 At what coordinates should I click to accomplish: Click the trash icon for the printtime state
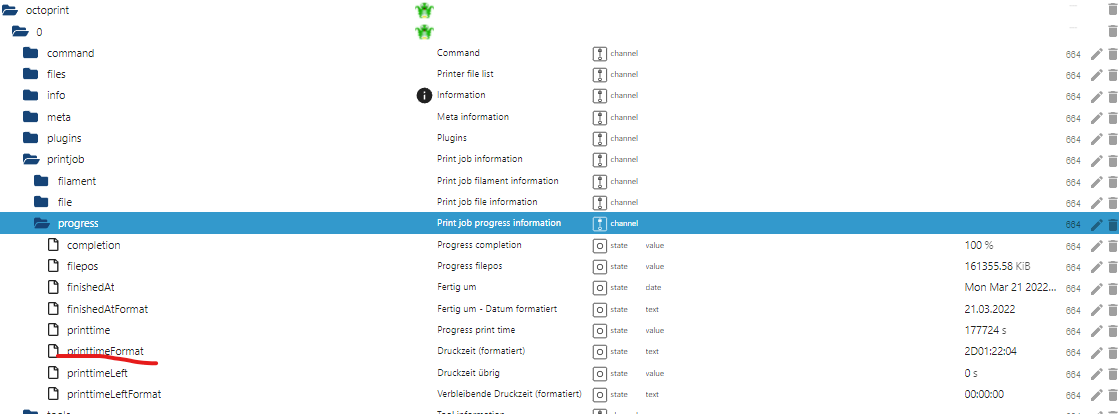(x=1112, y=331)
